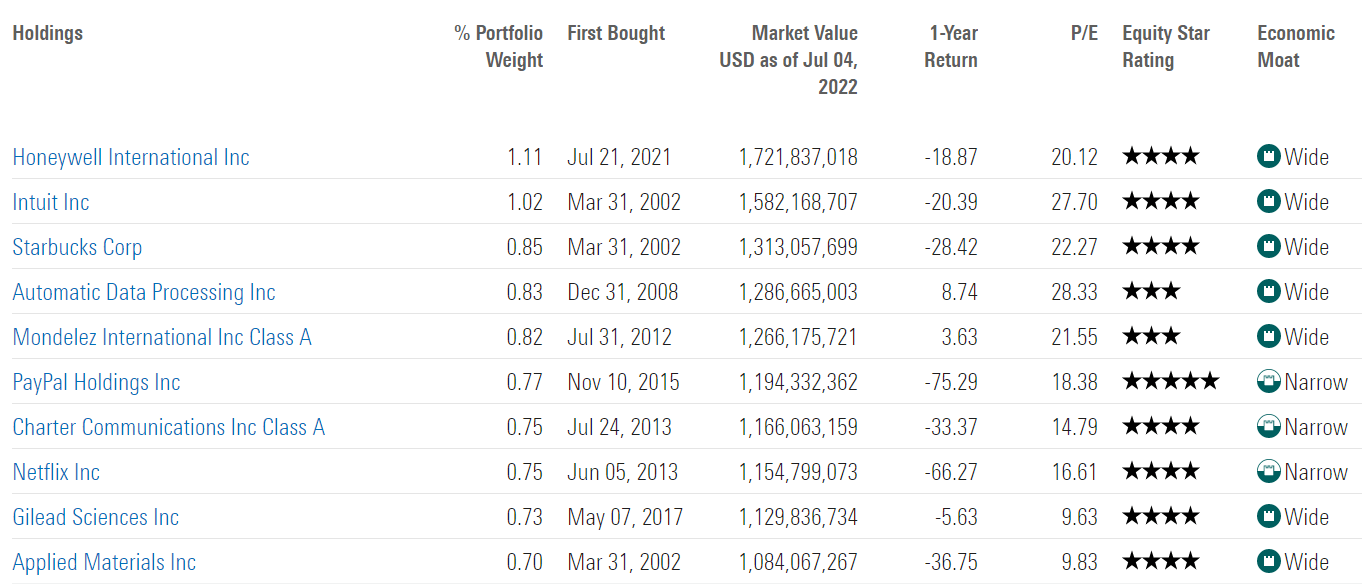Screen dimensions: 1362x584
Task: Click the Narrow moat icon for PayPal
Action: coord(1269,382)
